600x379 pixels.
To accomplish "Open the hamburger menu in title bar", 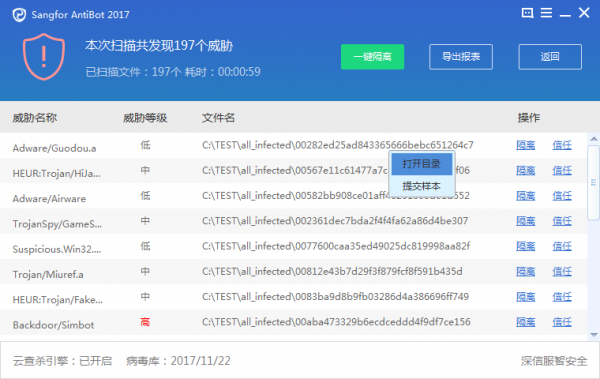I will coord(546,13).
